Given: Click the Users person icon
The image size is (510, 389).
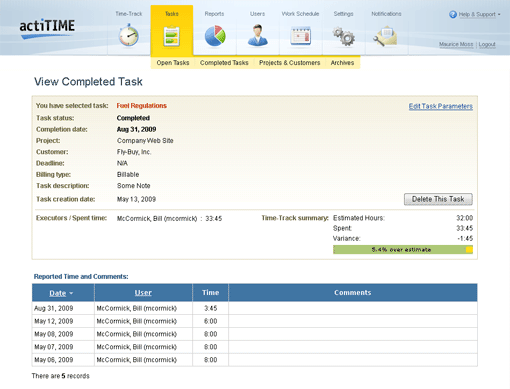Looking at the screenshot, I should click(258, 35).
